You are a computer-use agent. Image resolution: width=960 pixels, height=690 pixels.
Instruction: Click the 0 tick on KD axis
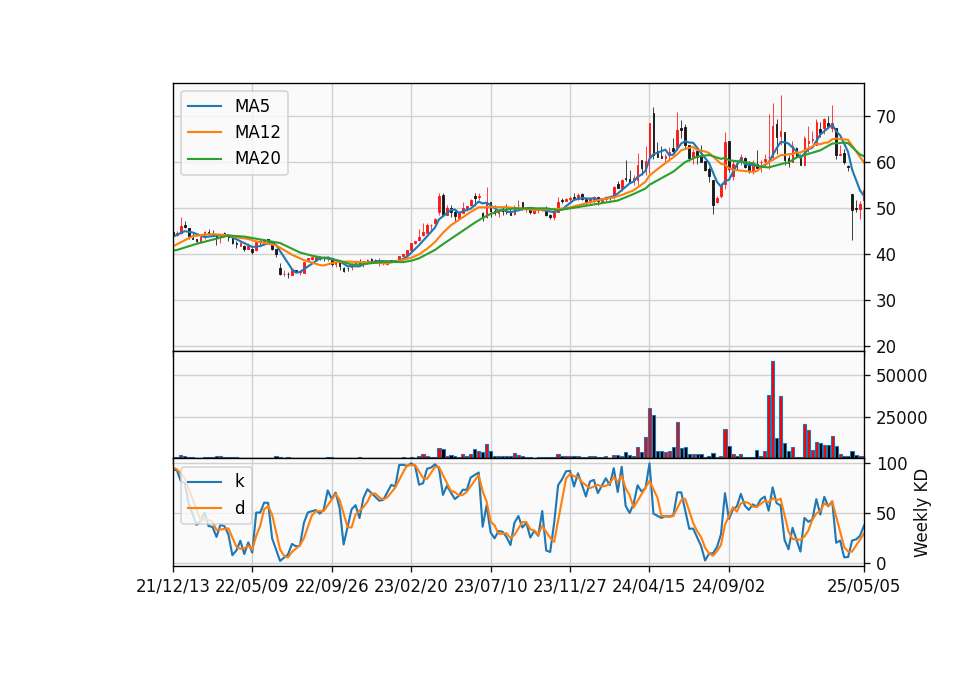pyautogui.click(x=880, y=563)
